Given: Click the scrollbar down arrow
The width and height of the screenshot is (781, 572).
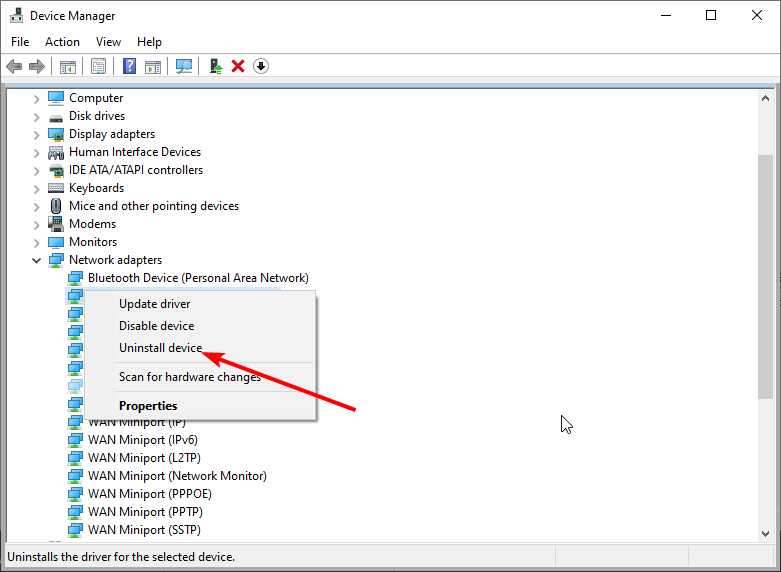Looking at the screenshot, I should click(x=765, y=534).
